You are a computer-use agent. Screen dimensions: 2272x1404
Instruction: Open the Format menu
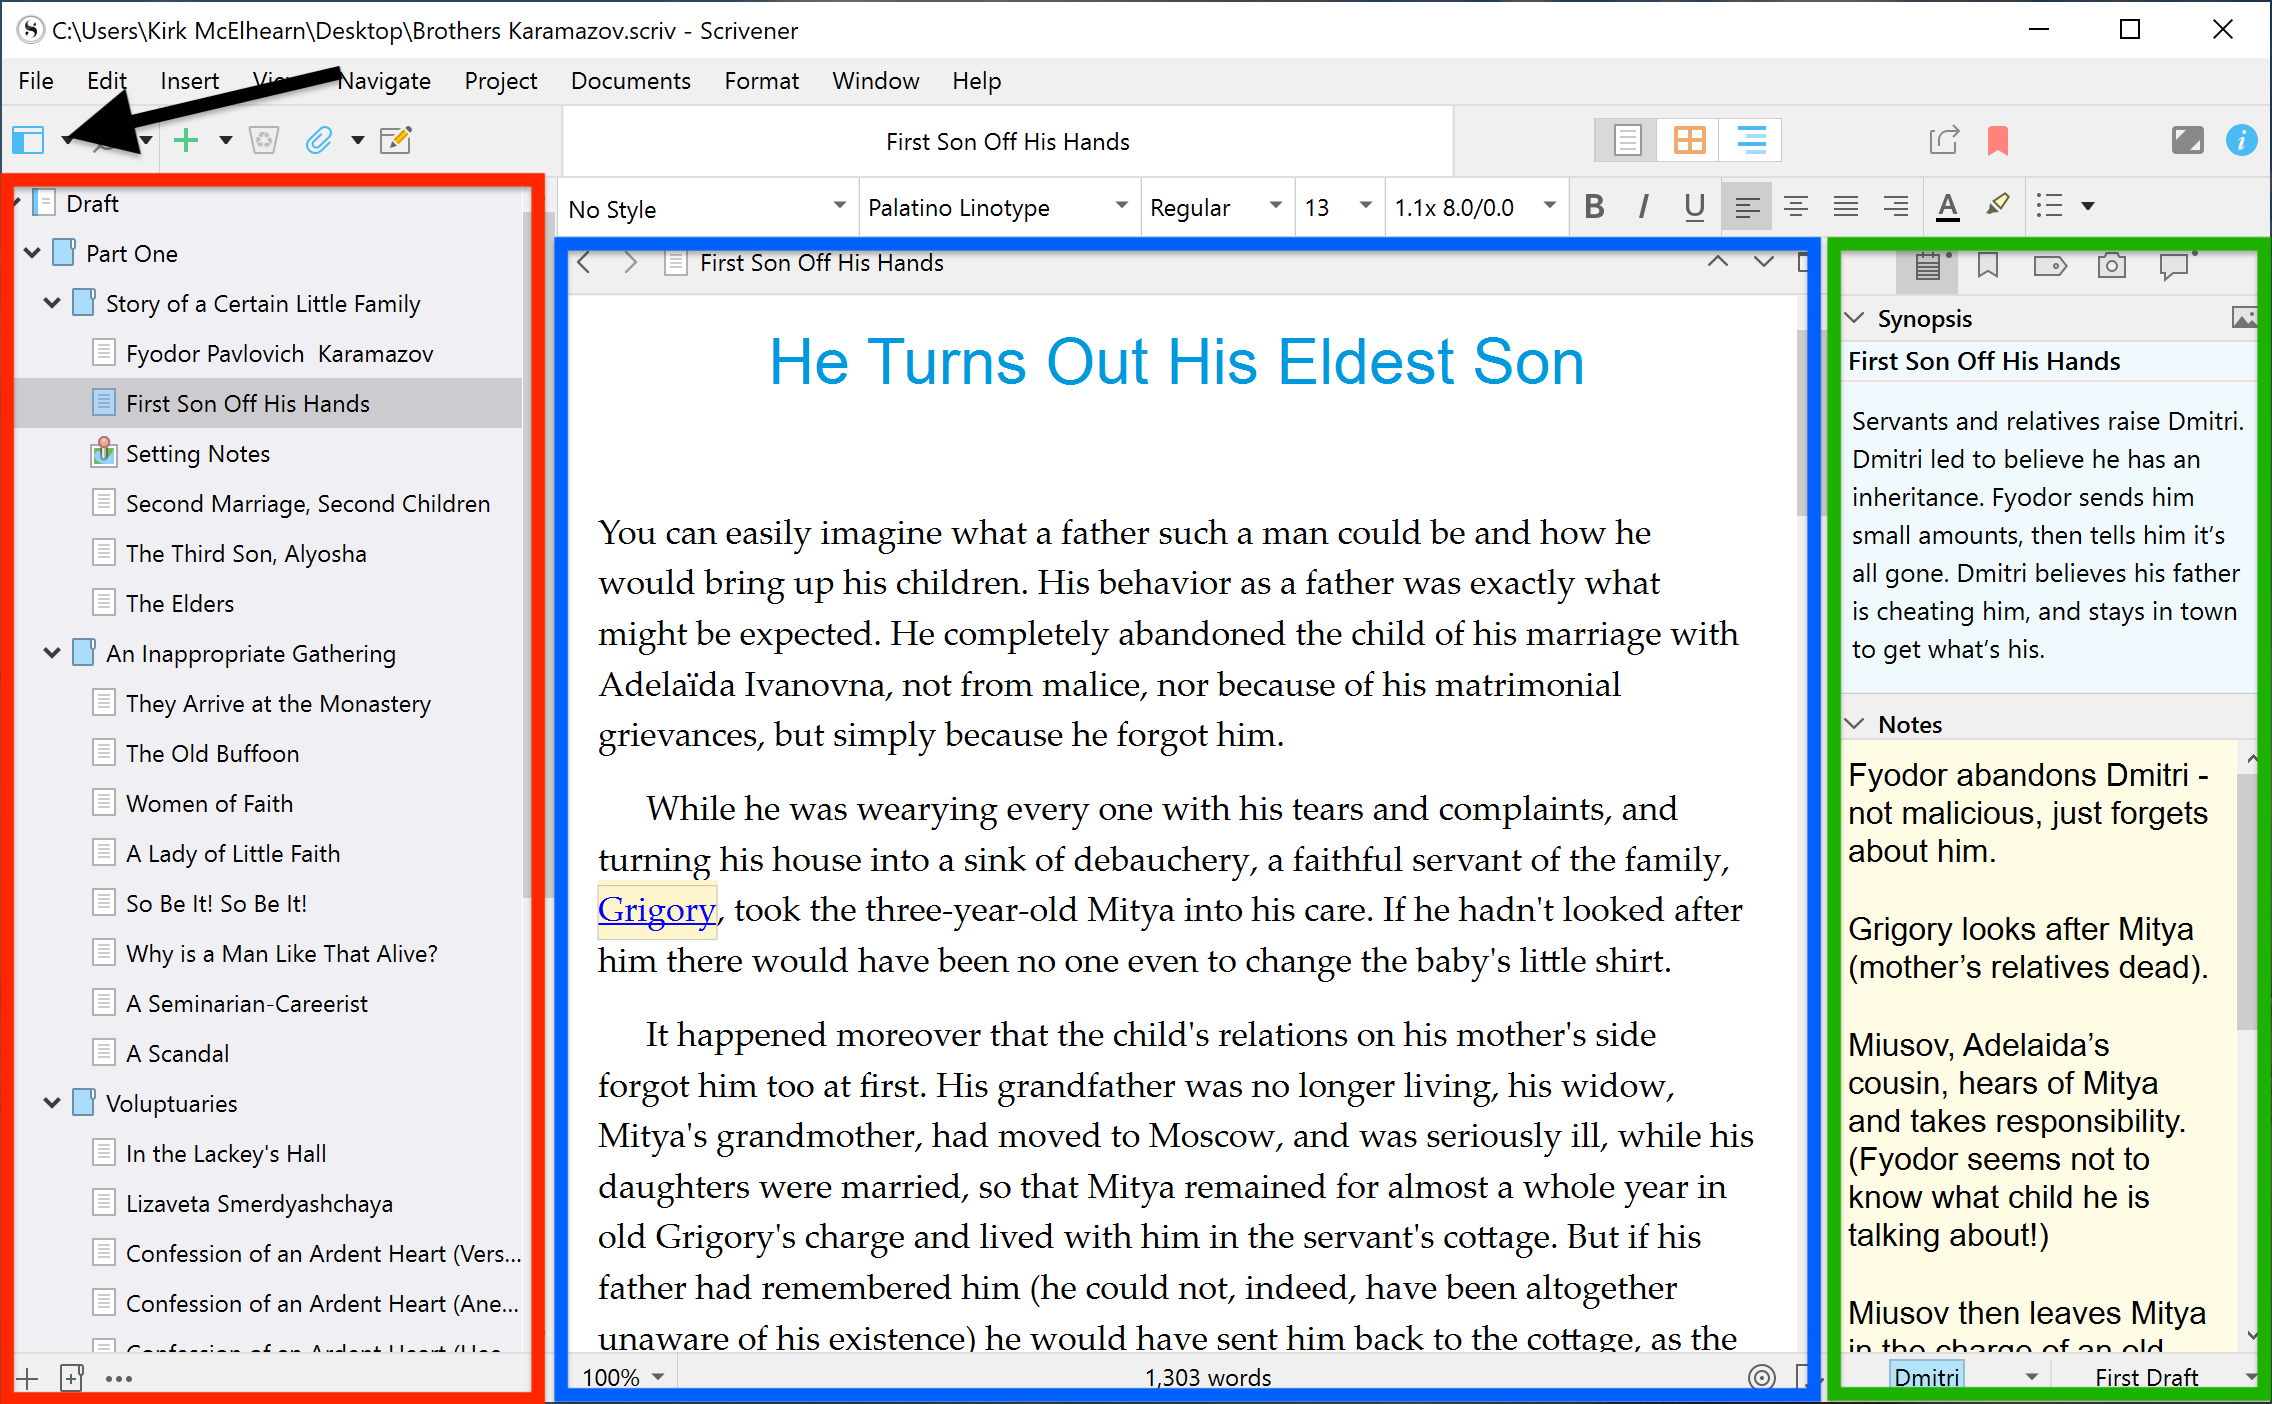pyautogui.click(x=761, y=81)
